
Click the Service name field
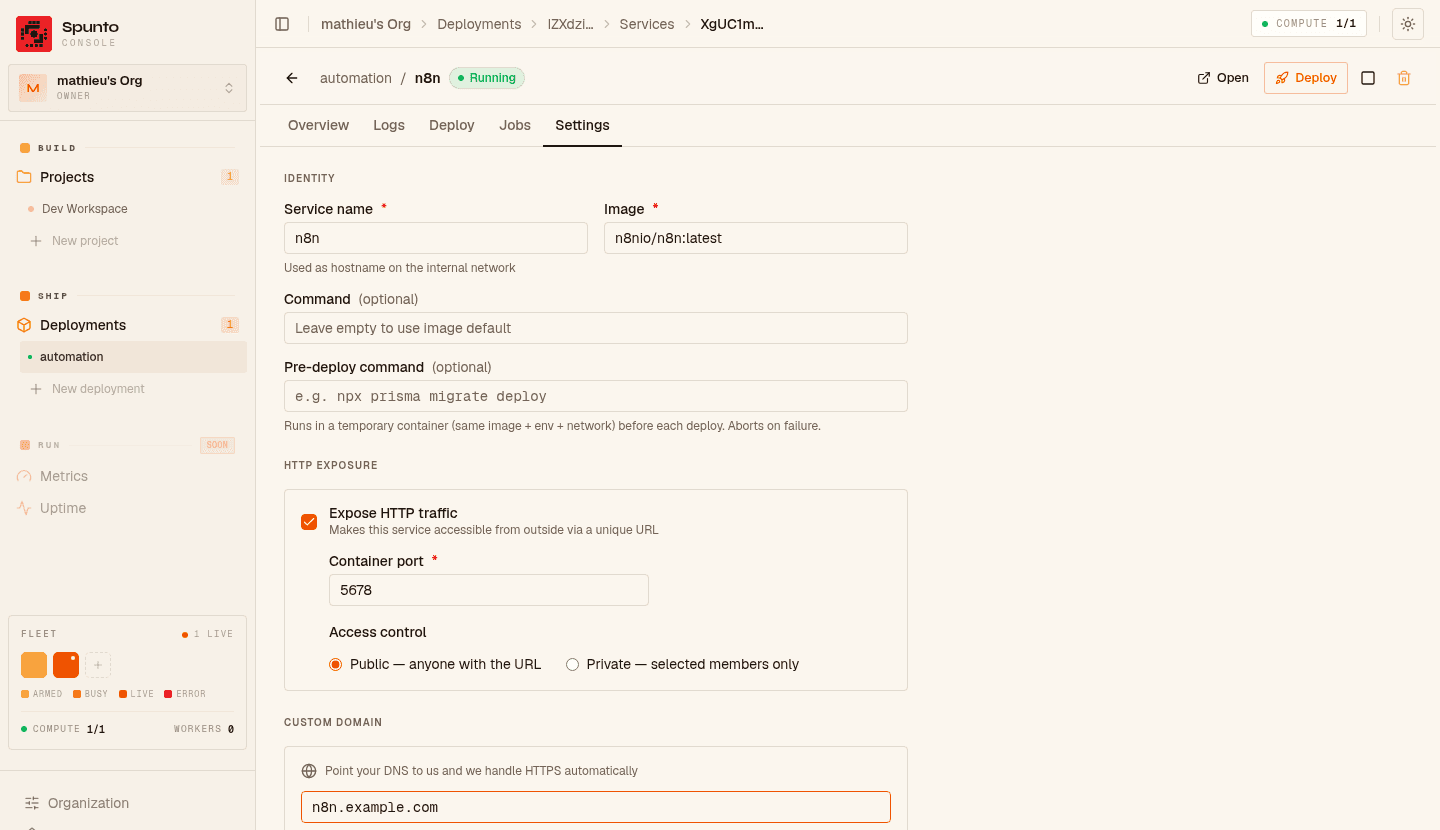436,238
